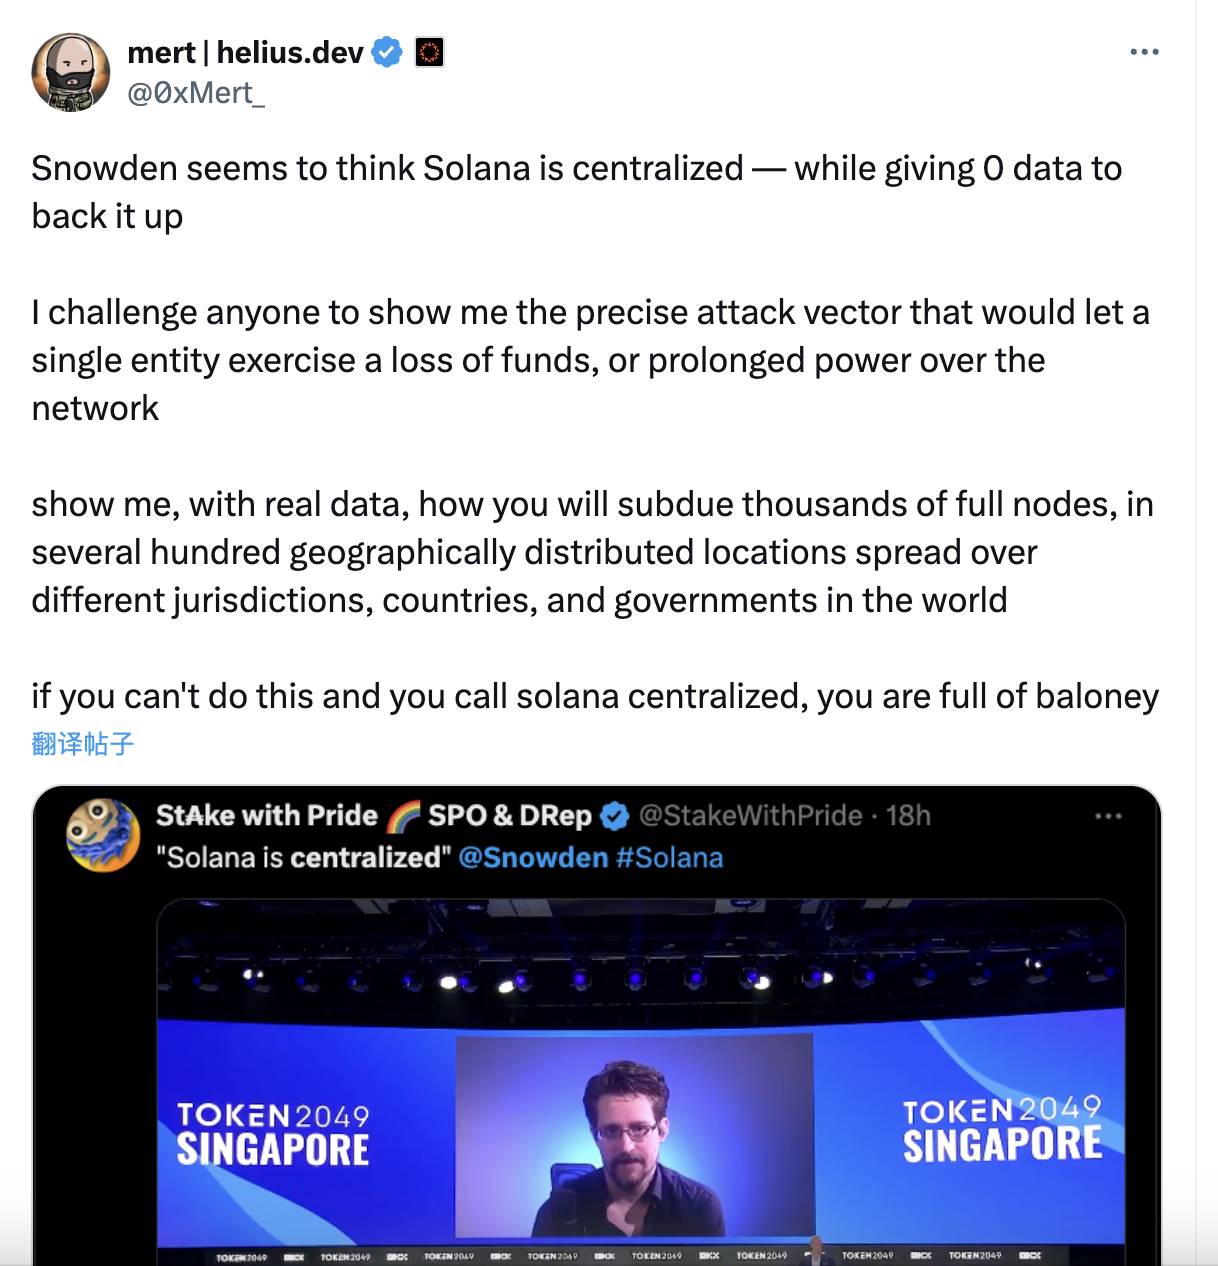
Task: Click the rainbow emoji in quoted author name
Action: (403, 817)
